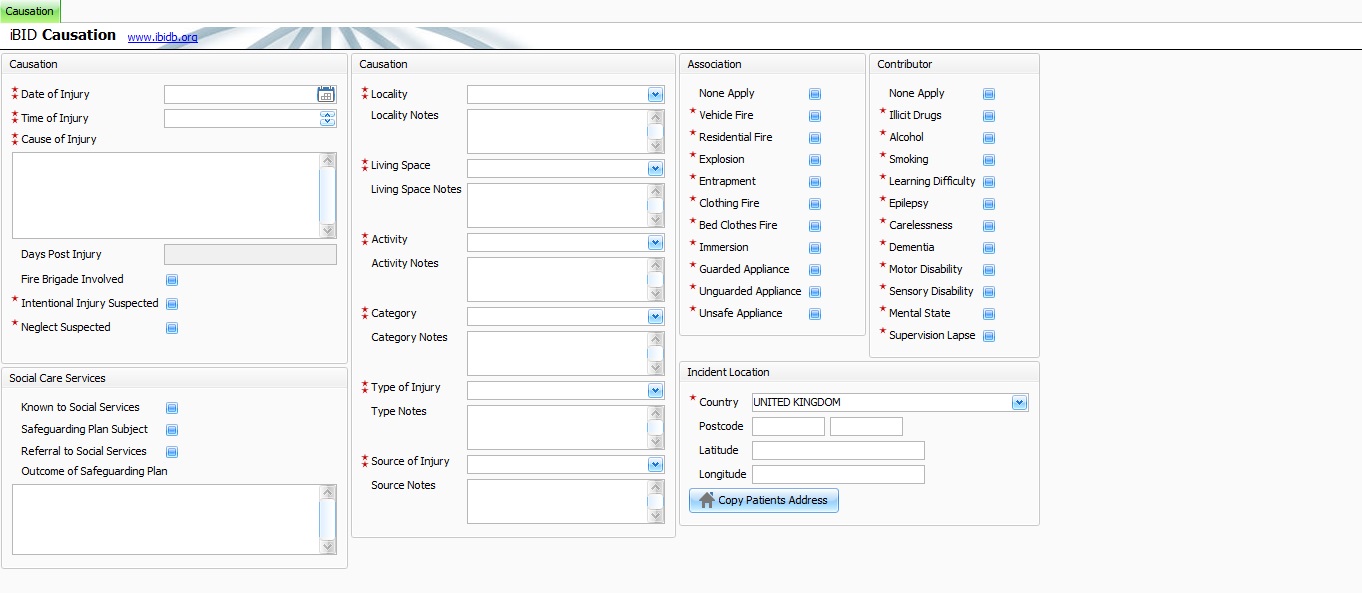Open the Date of Injury calendar picker

click(x=326, y=94)
